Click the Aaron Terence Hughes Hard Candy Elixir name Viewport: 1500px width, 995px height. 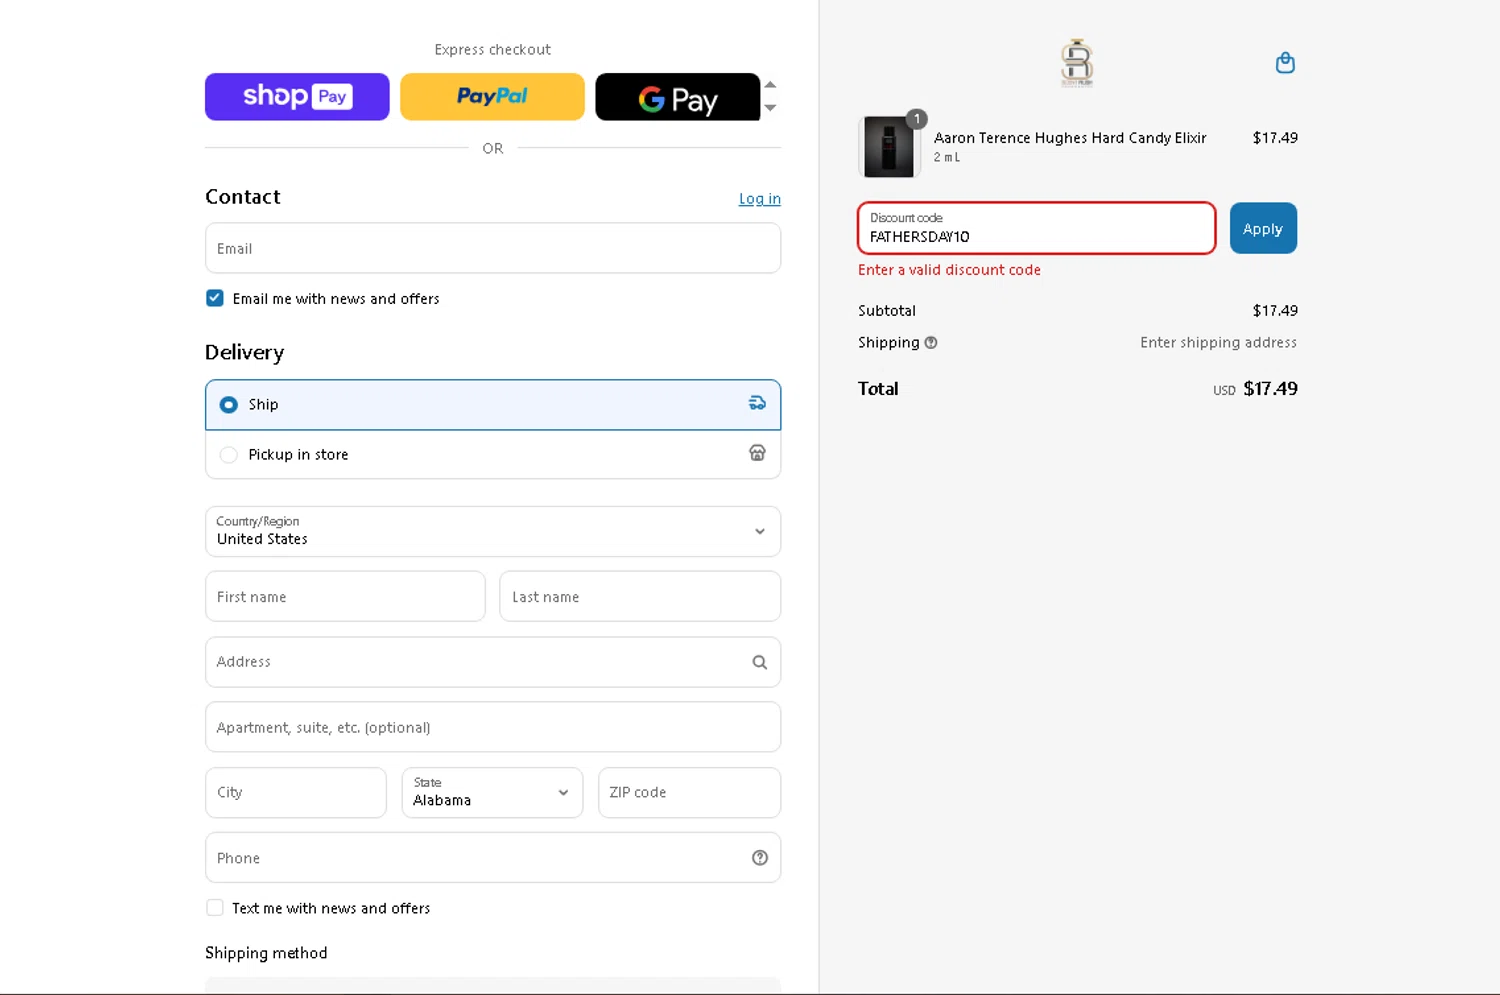click(x=1070, y=138)
